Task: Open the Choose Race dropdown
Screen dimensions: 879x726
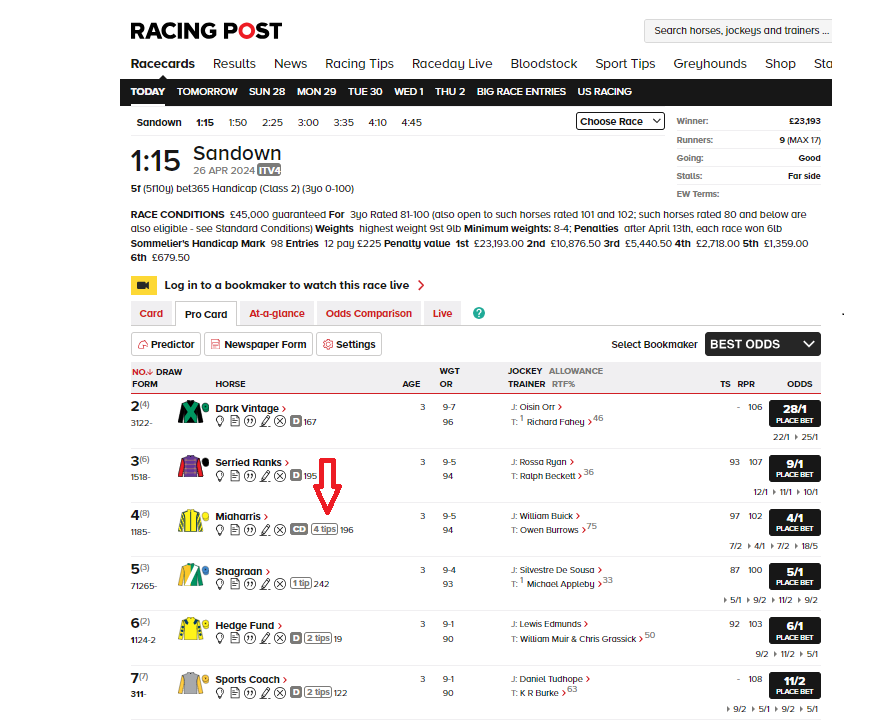Action: coord(620,121)
